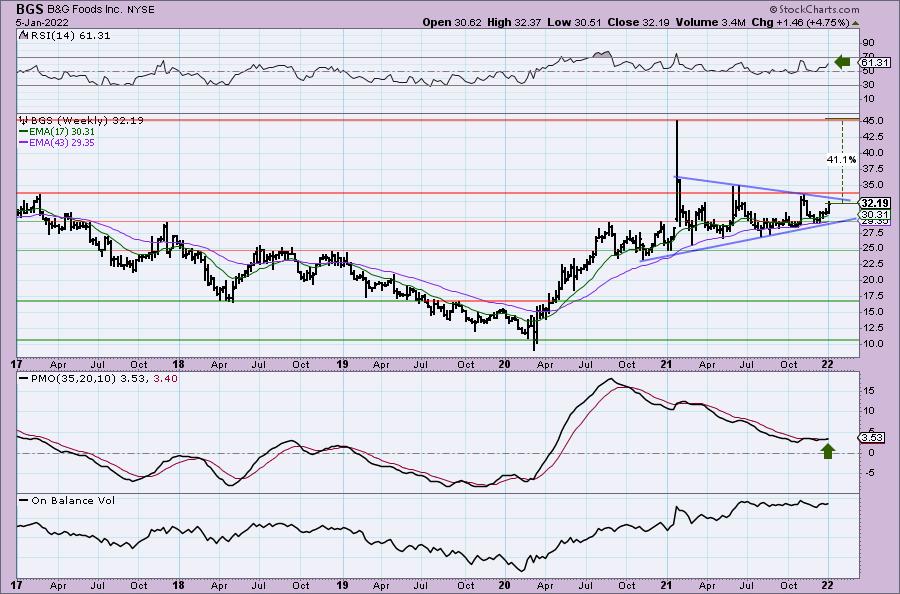Click the 5-Jan-2022 chart date
This screenshot has width=900, height=594.
(42, 22)
